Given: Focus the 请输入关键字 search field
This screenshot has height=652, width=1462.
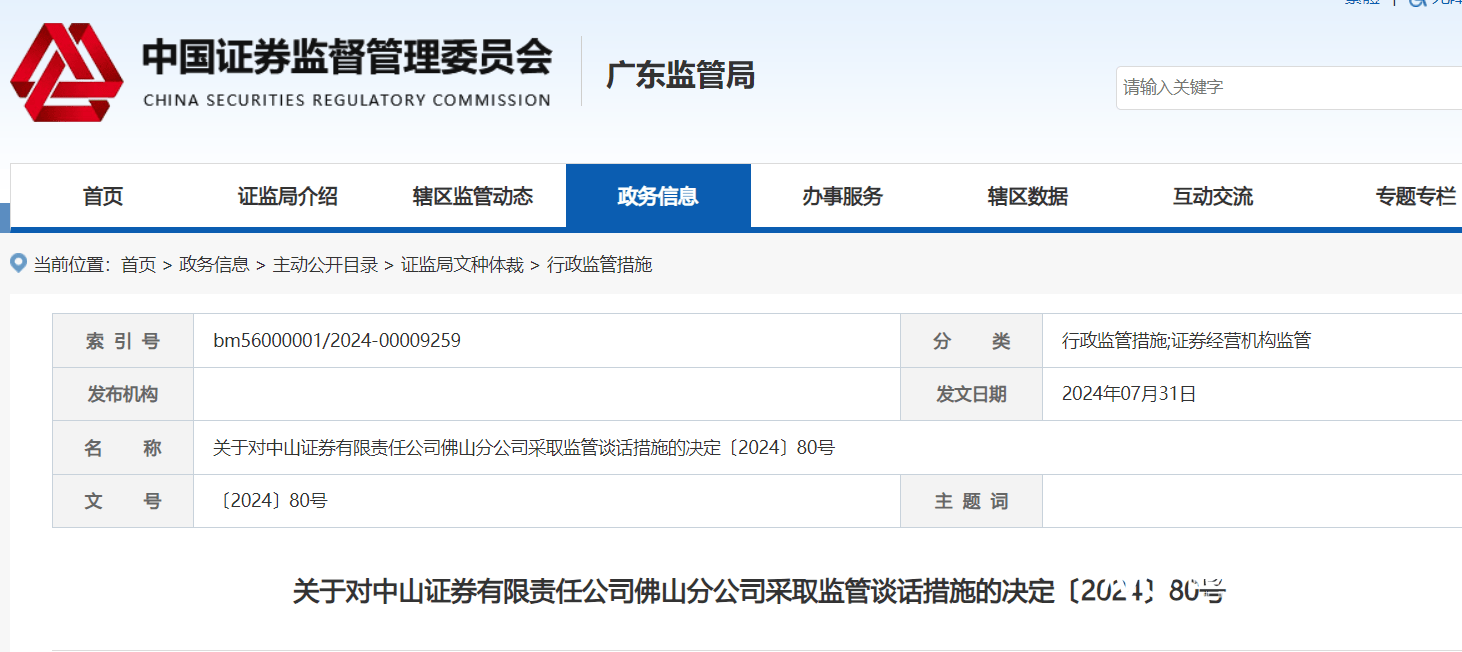Looking at the screenshot, I should coord(1289,87).
